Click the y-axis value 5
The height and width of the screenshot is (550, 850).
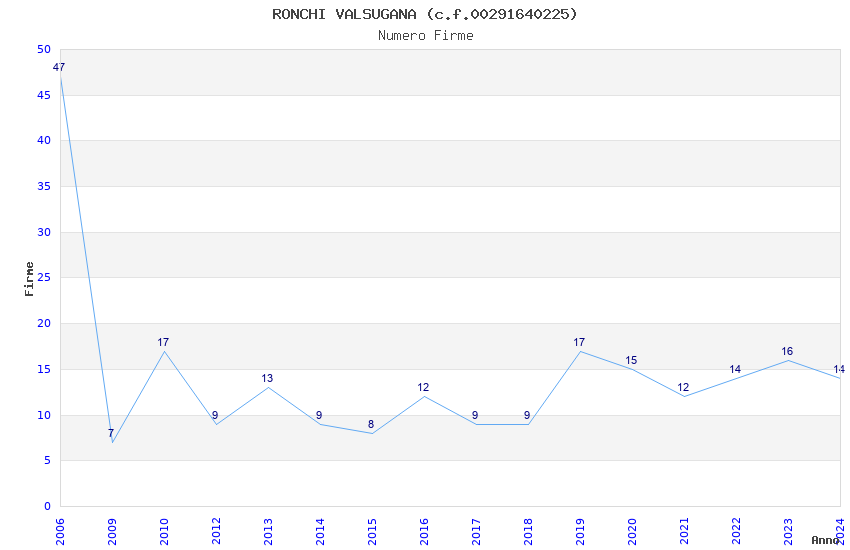coord(48,461)
